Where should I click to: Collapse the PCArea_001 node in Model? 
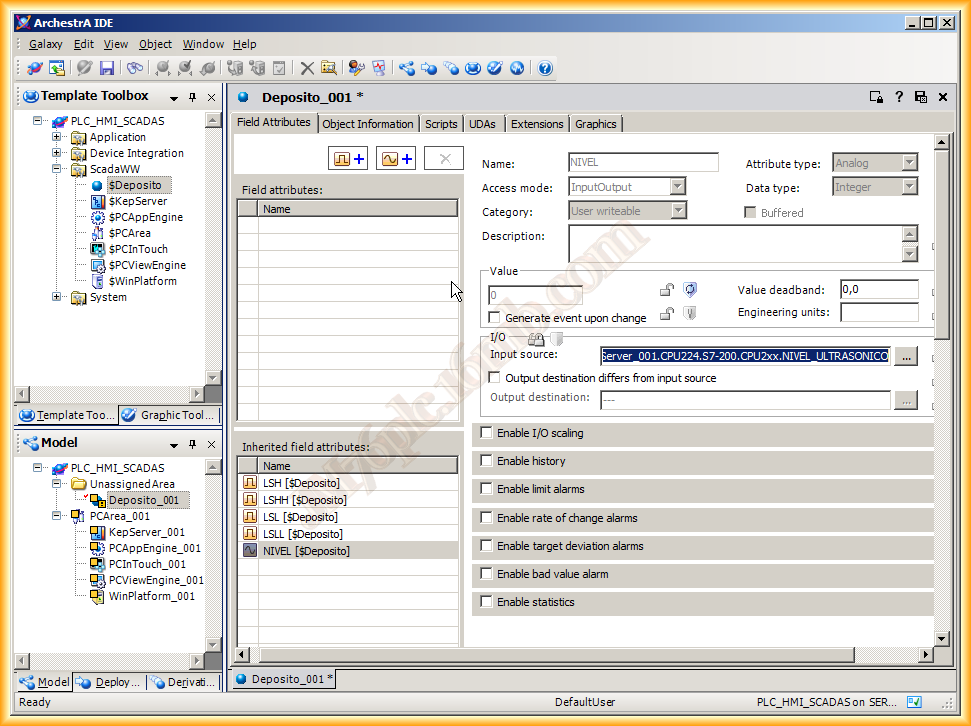57,516
